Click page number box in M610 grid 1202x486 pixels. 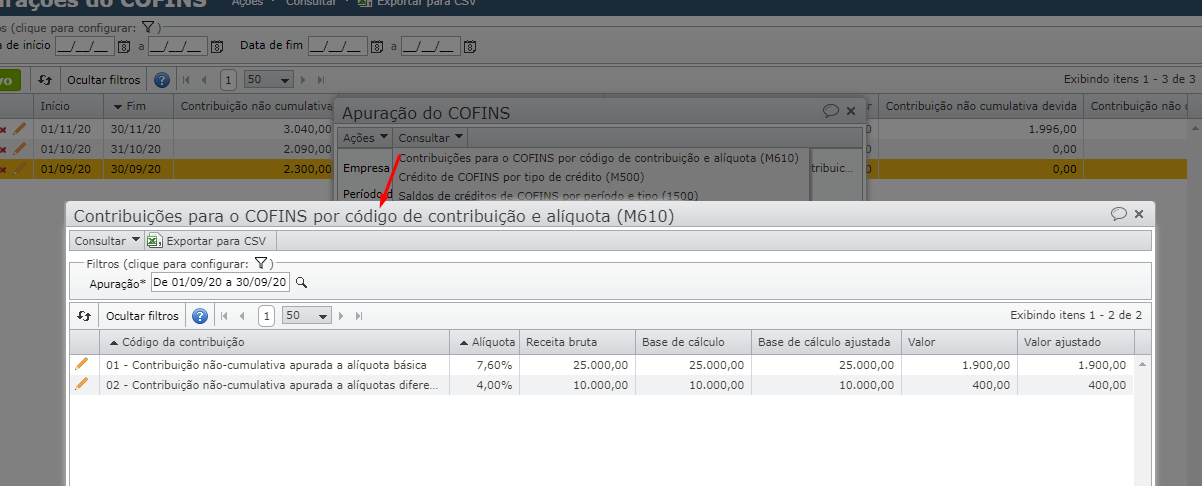coord(266,316)
